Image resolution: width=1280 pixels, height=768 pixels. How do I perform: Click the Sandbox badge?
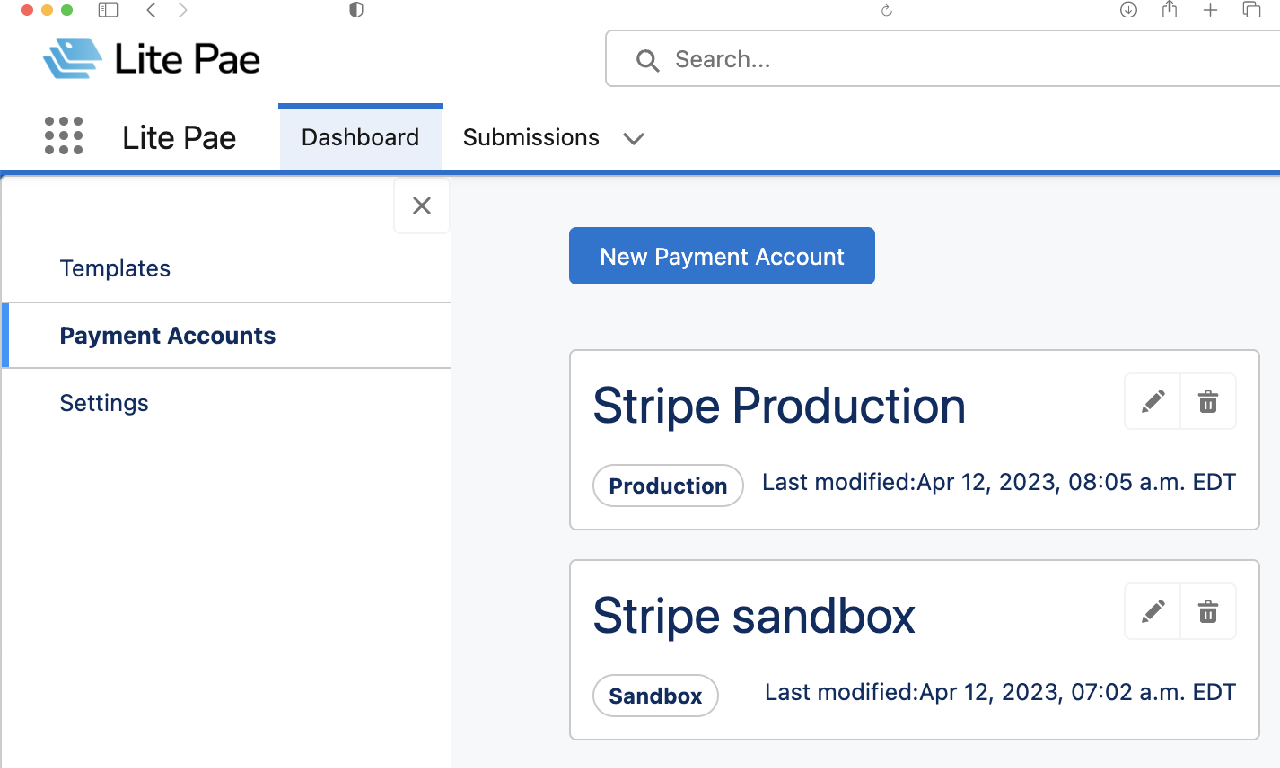click(x=655, y=696)
